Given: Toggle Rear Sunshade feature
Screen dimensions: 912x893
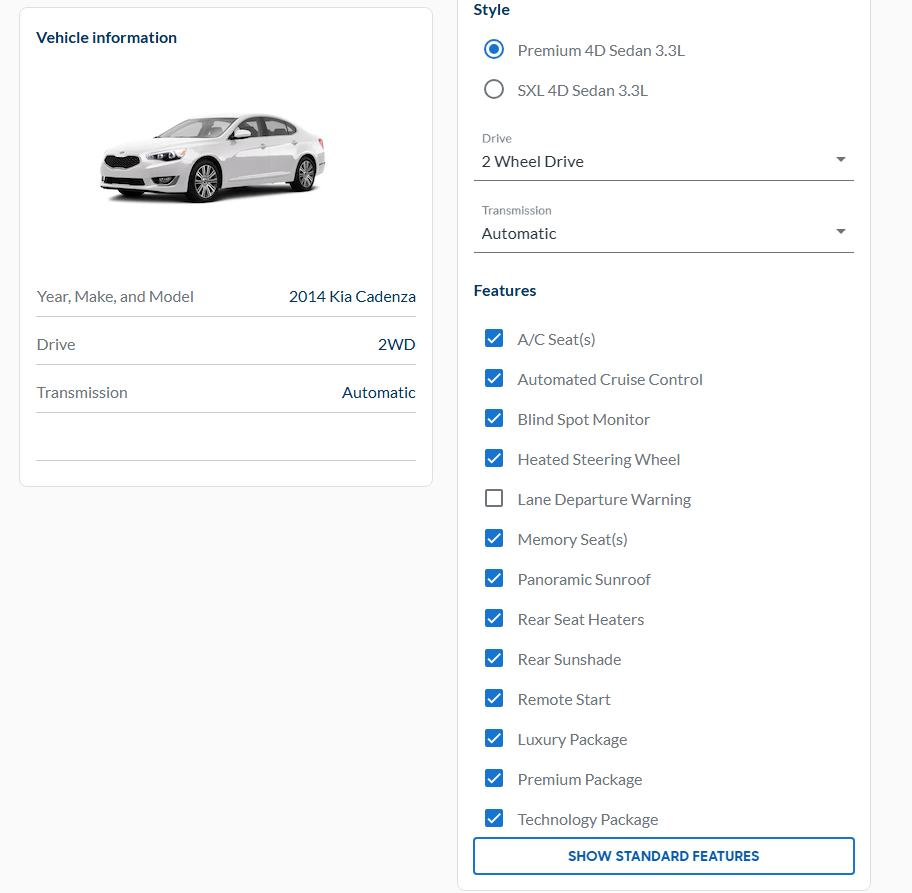Looking at the screenshot, I should (x=494, y=659).
